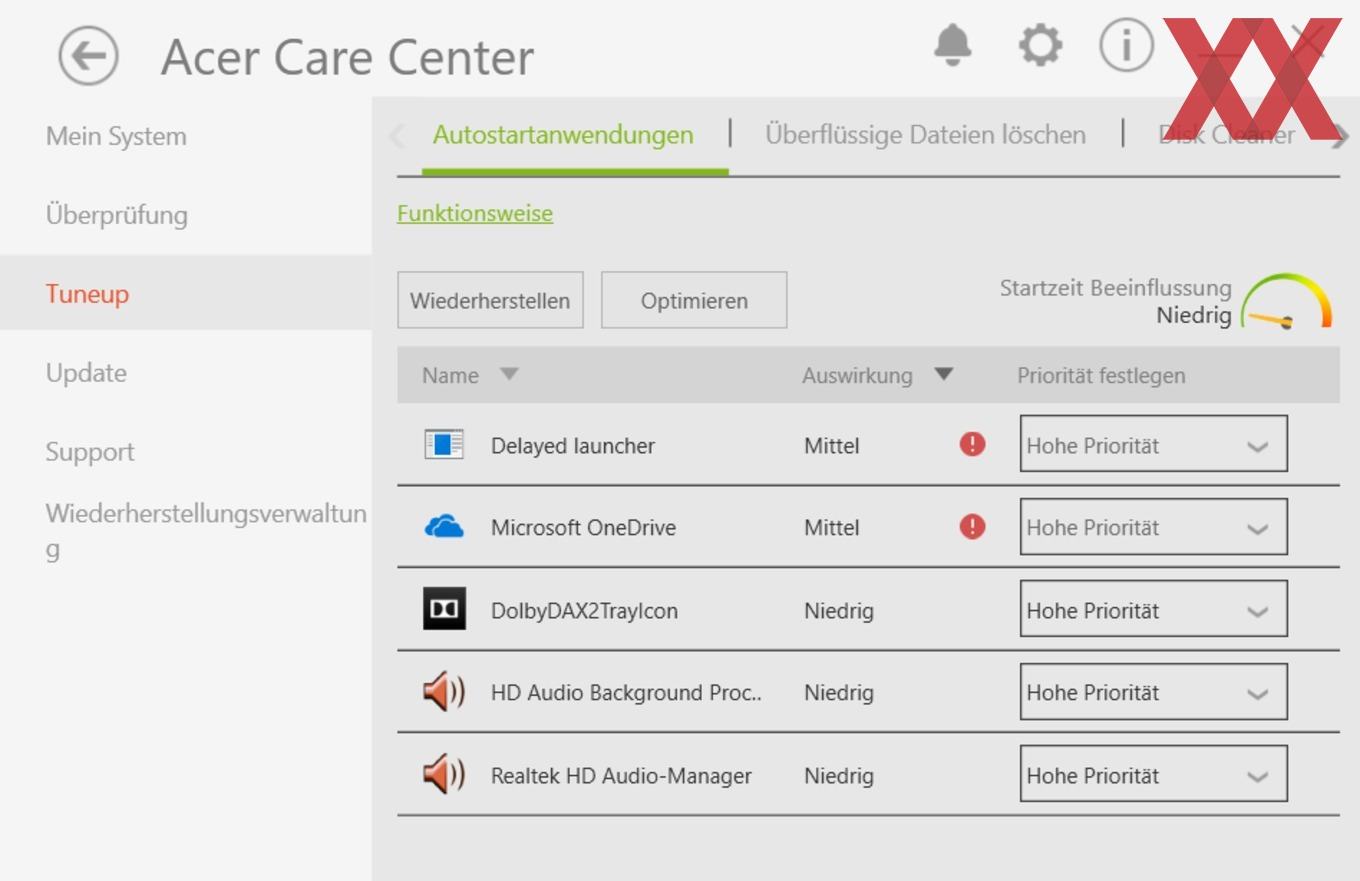
Task: Click Mittel impact for Microsoft OneDrive
Action: click(831, 528)
